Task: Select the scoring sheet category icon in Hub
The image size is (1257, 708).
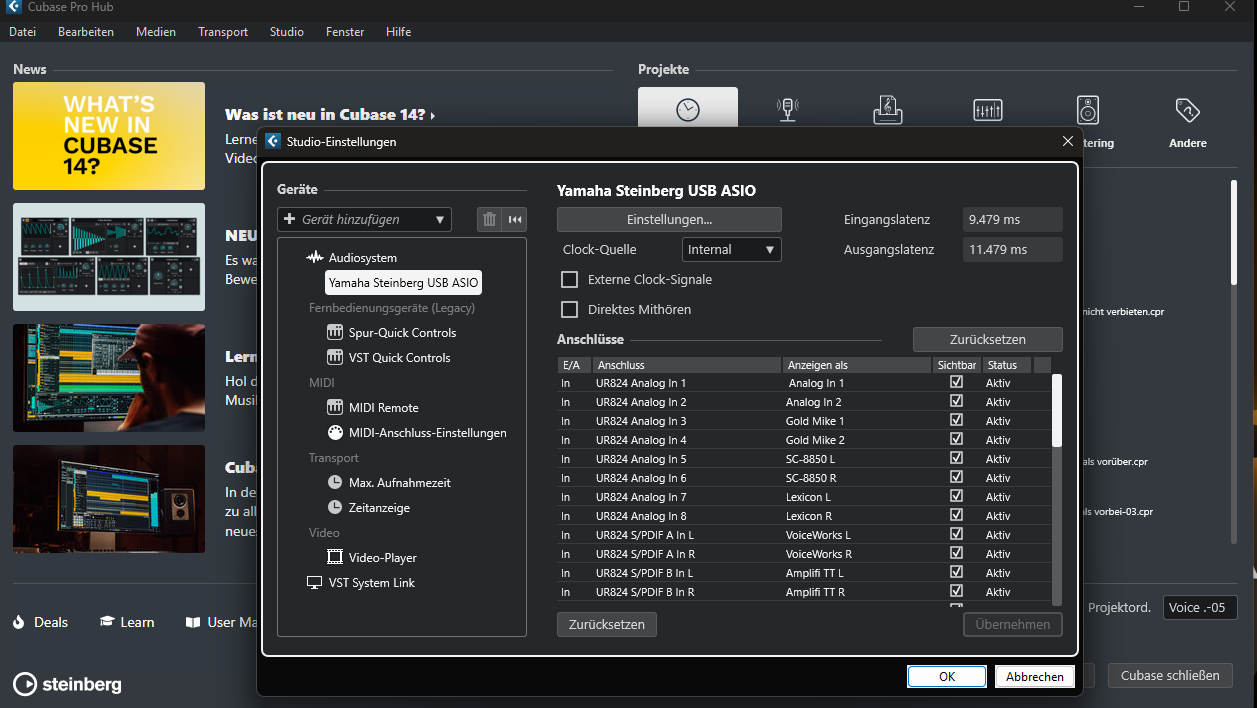Action: pos(888,110)
